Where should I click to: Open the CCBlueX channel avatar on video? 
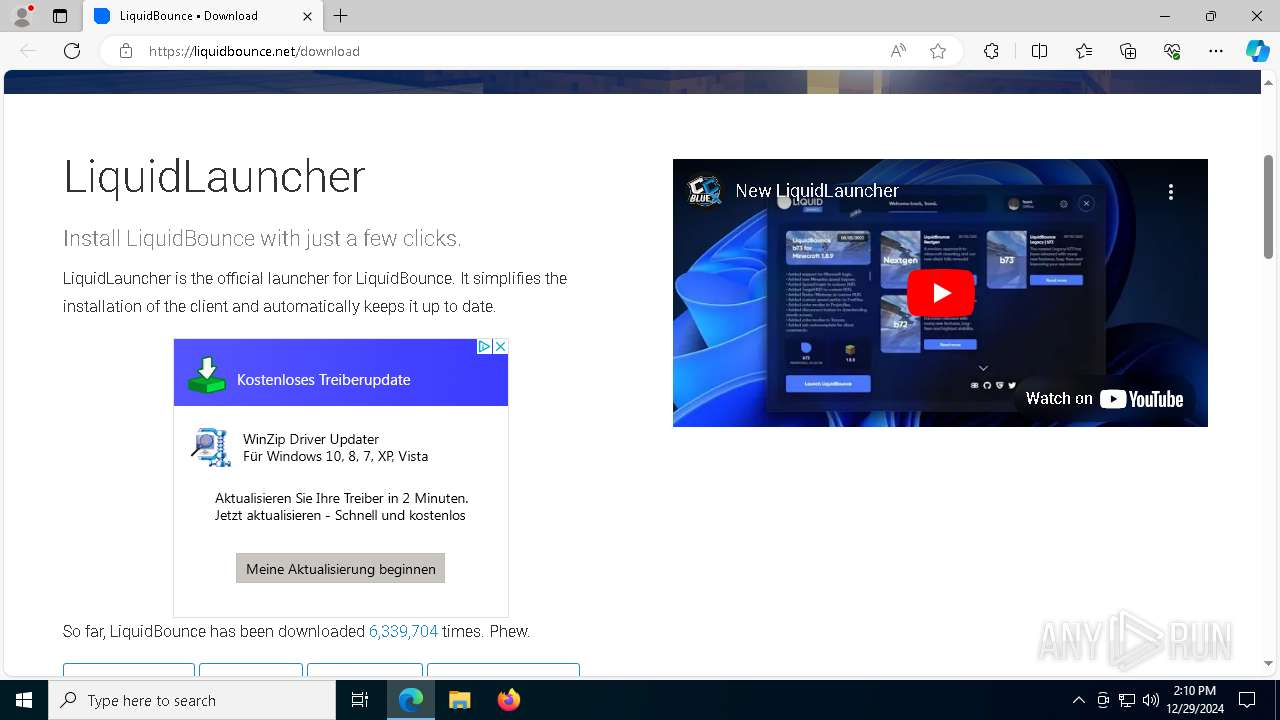pos(705,191)
